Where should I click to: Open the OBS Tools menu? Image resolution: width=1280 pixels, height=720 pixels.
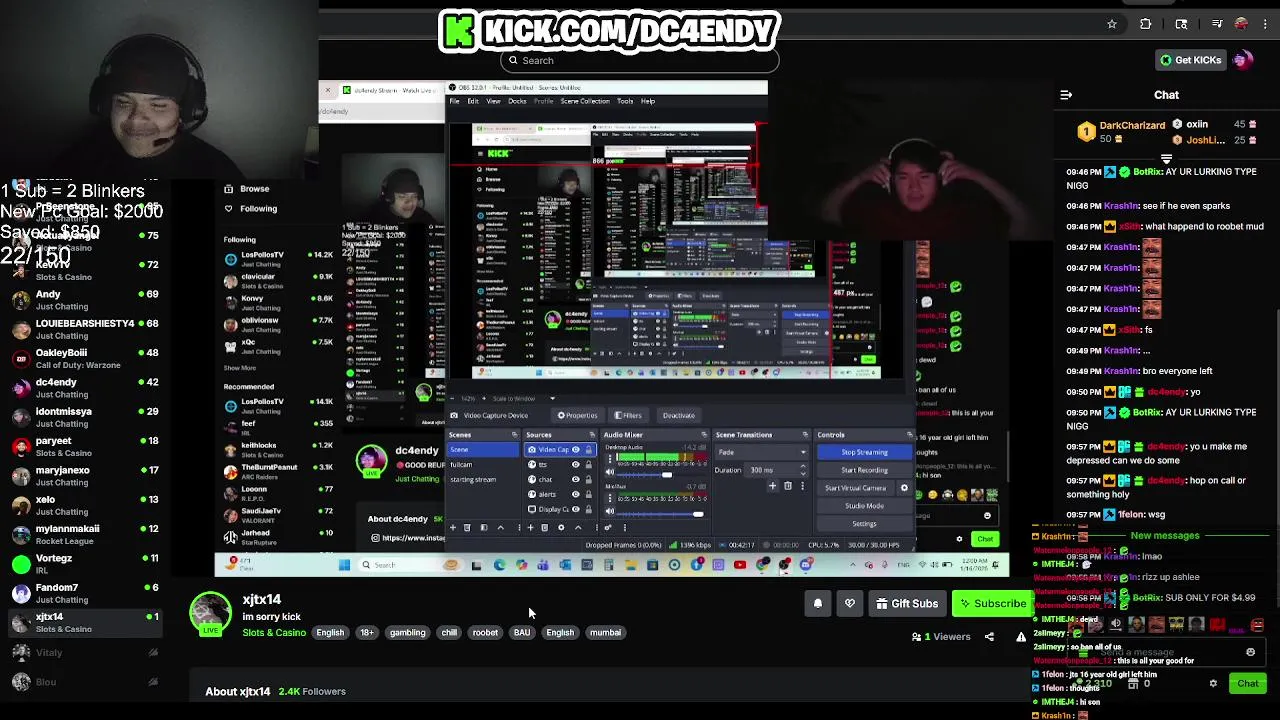(x=625, y=101)
